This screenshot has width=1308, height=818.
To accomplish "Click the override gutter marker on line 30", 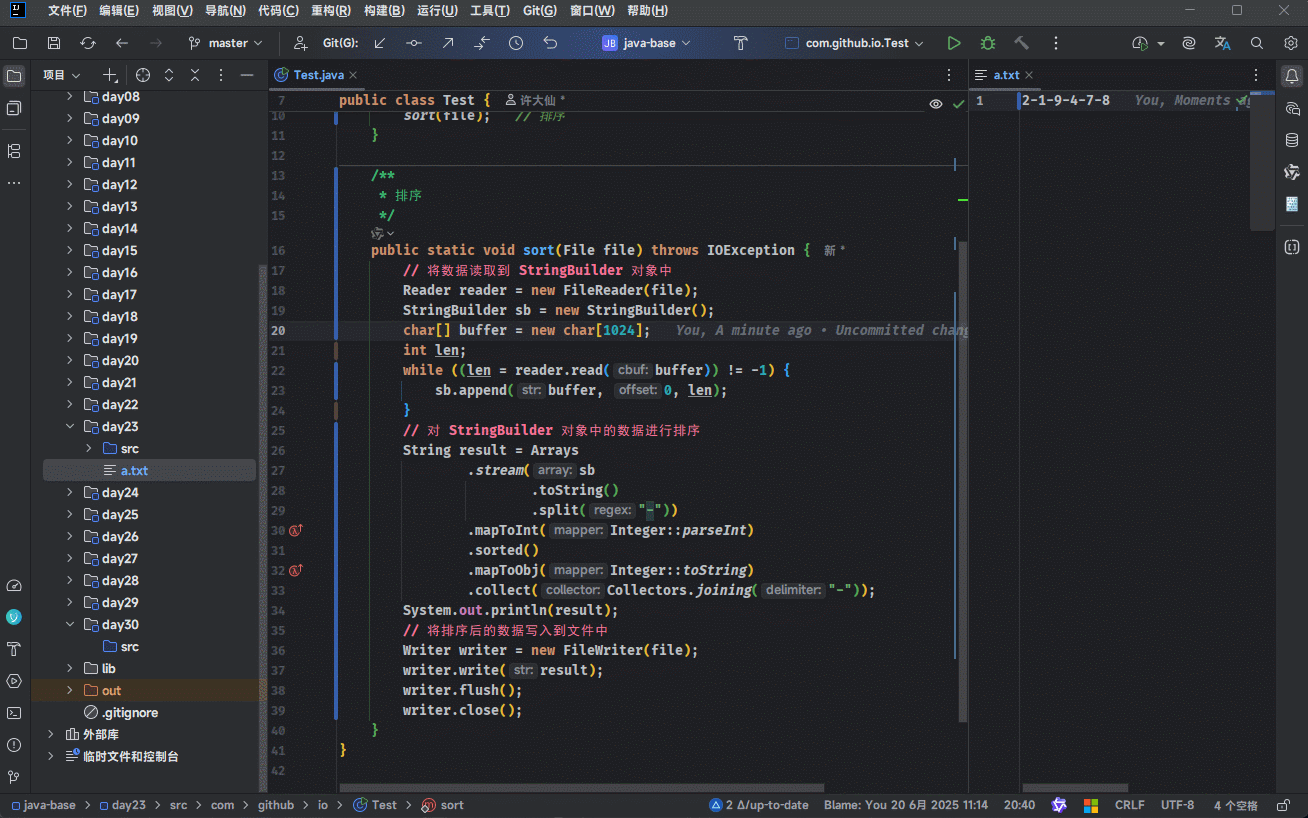I will 296,530.
